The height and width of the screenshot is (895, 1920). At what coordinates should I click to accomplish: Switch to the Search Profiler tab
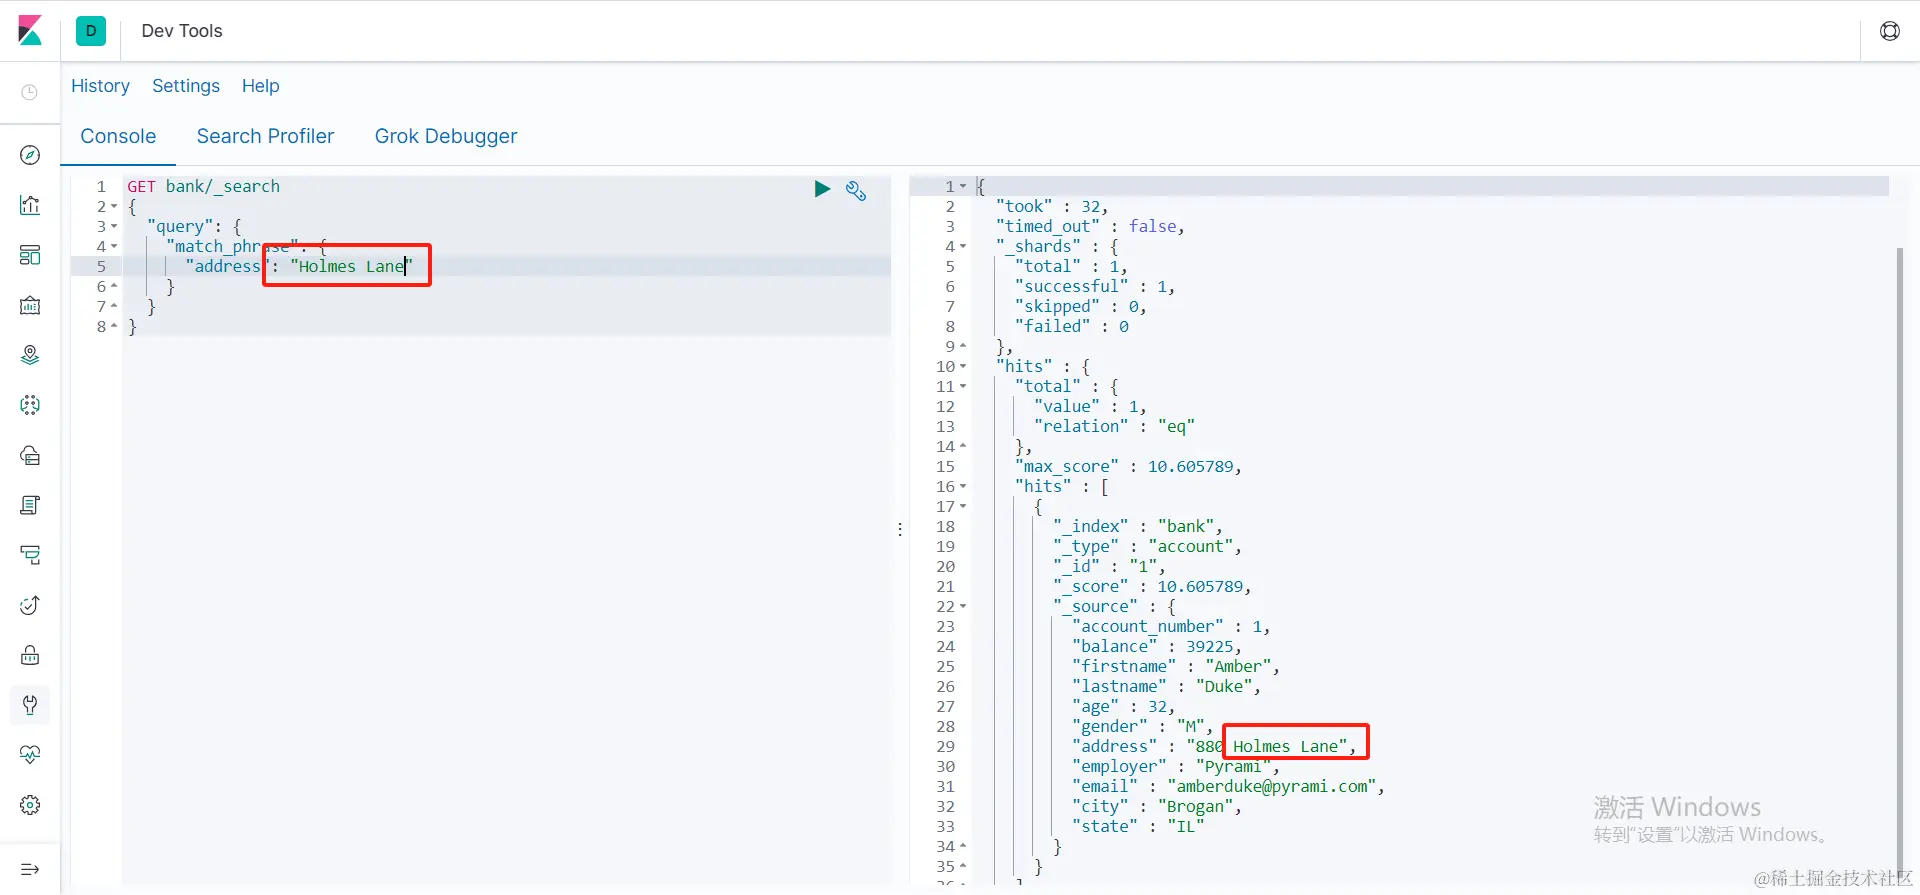265,136
